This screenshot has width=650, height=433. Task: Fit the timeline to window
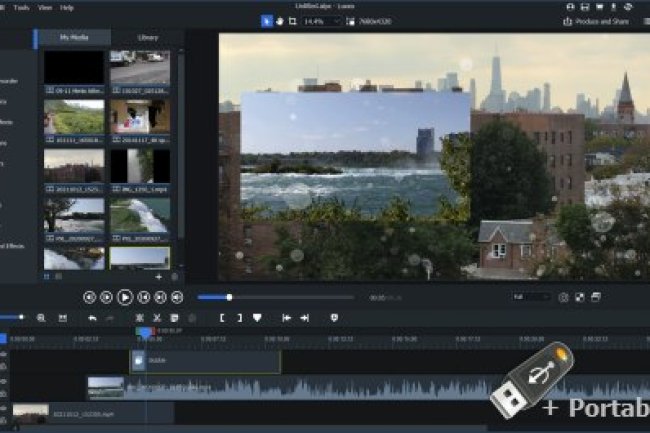[63, 318]
